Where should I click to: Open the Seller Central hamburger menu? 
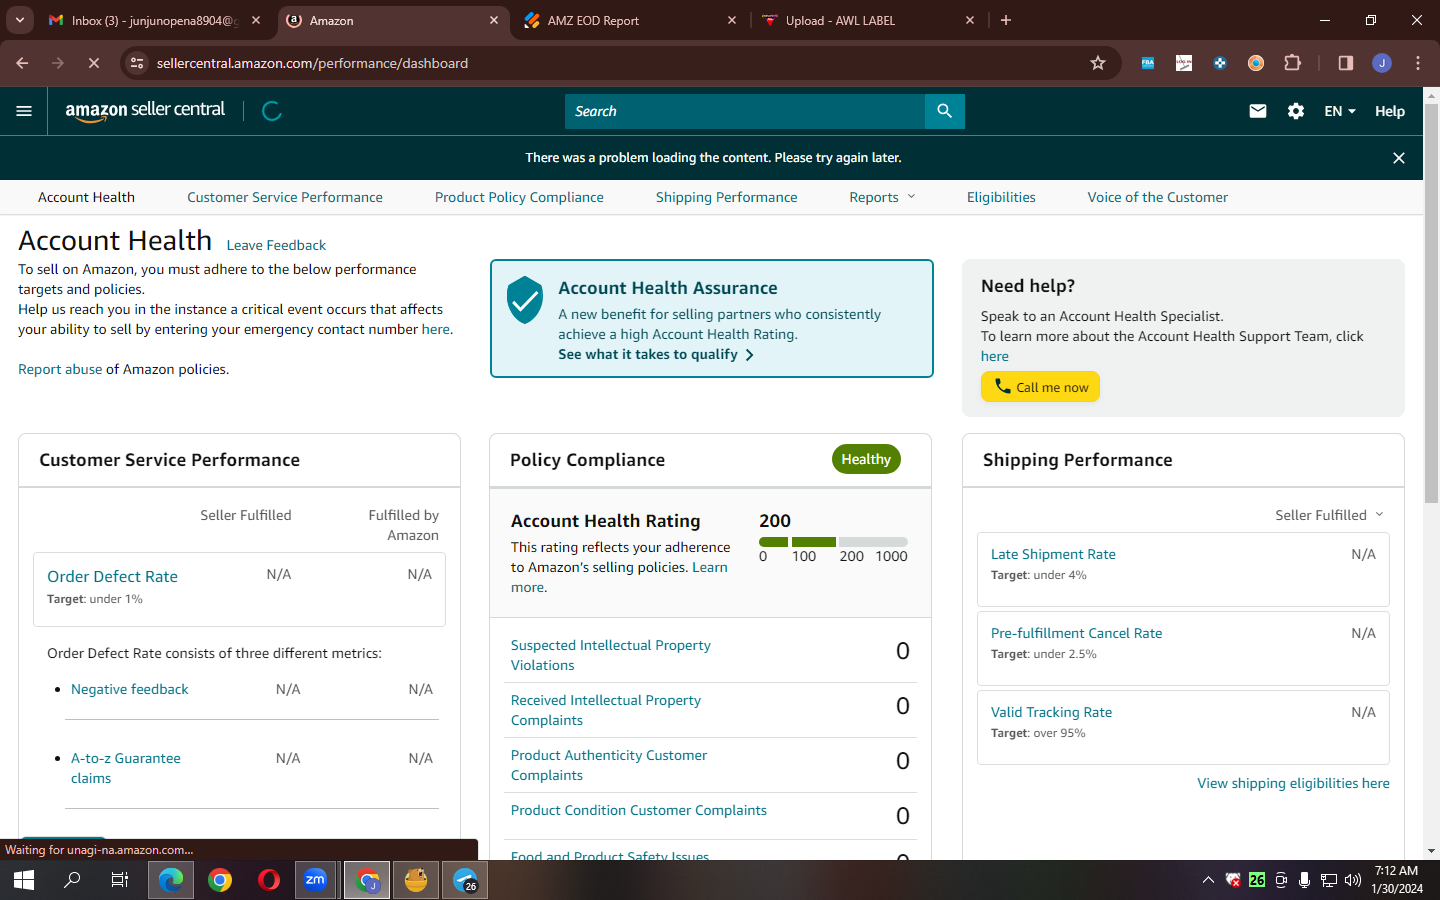coord(24,111)
